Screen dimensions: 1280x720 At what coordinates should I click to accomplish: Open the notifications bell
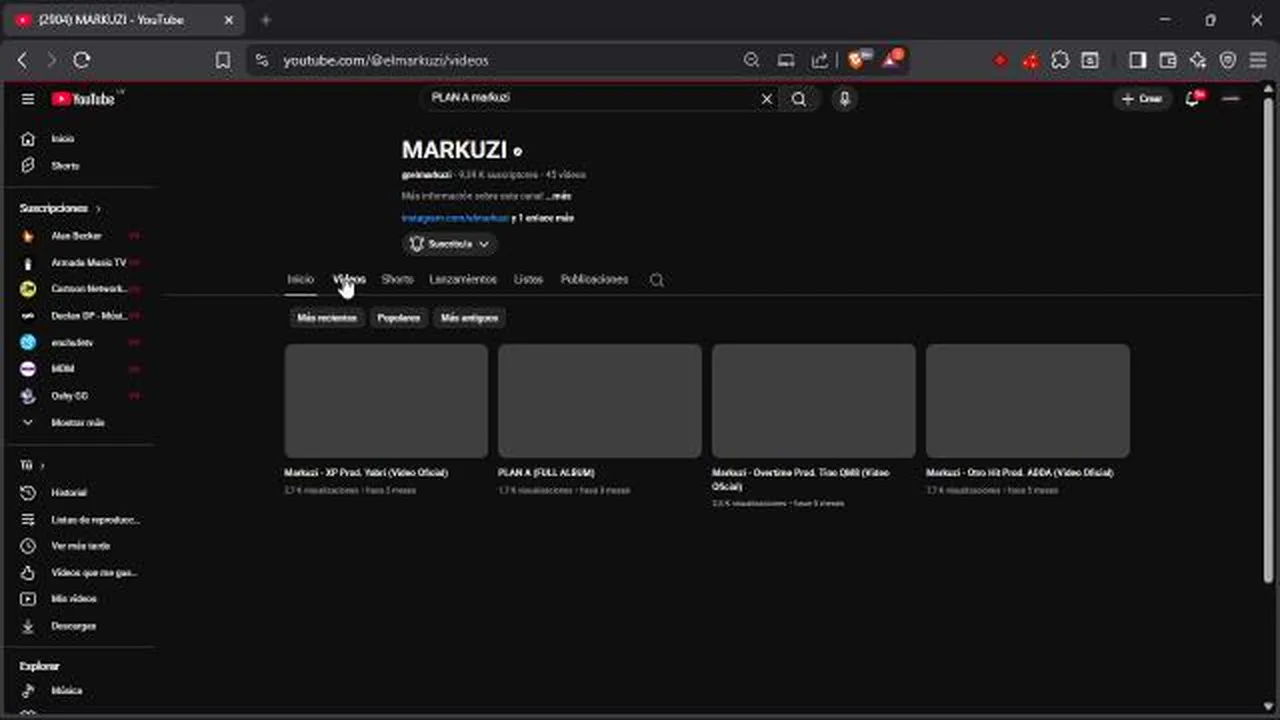(1192, 99)
